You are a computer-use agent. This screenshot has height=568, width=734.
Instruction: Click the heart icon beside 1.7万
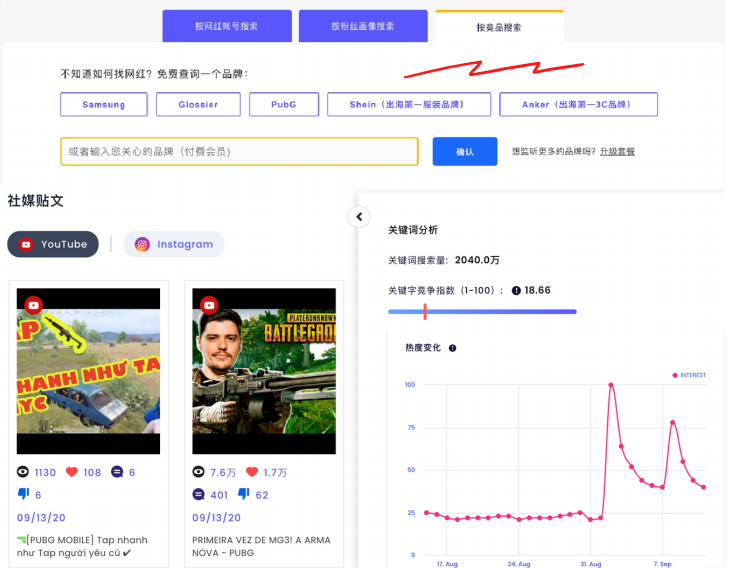pos(252,472)
